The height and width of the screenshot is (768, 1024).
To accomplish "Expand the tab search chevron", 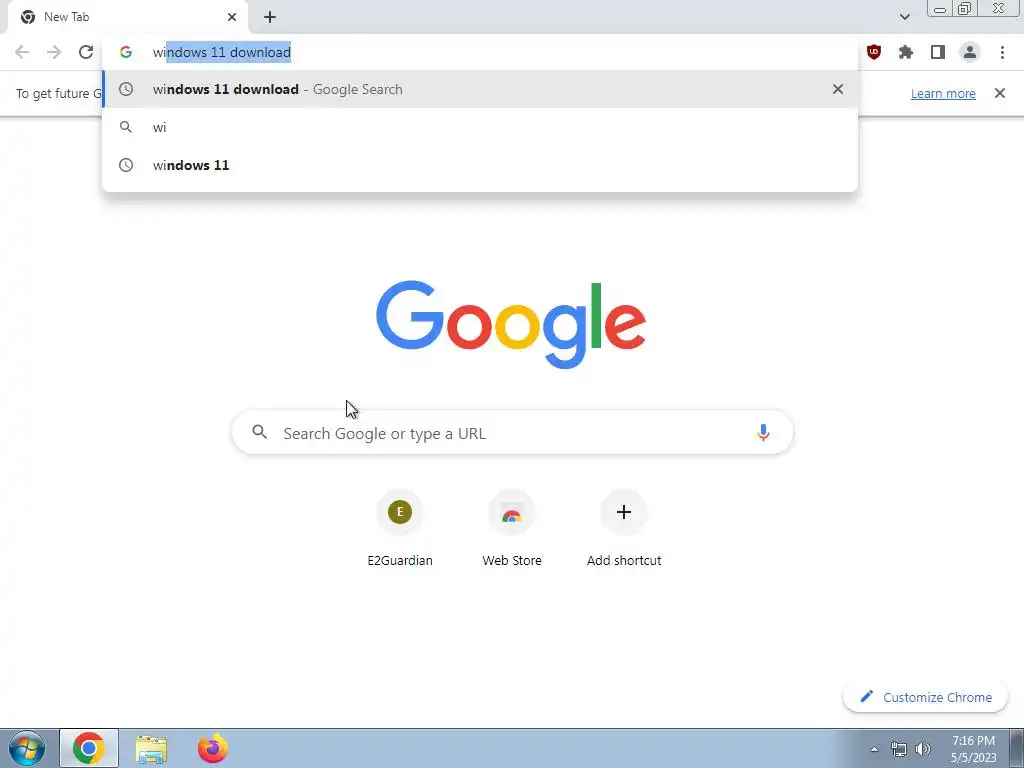I will (904, 17).
